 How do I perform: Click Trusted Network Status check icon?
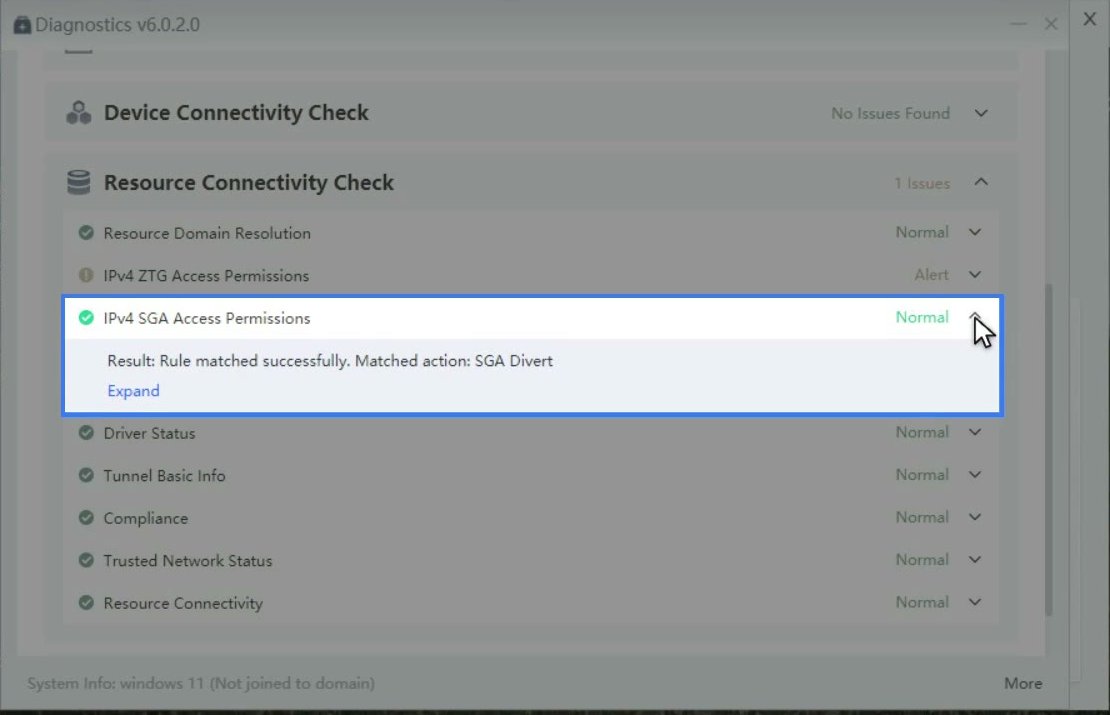point(86,560)
